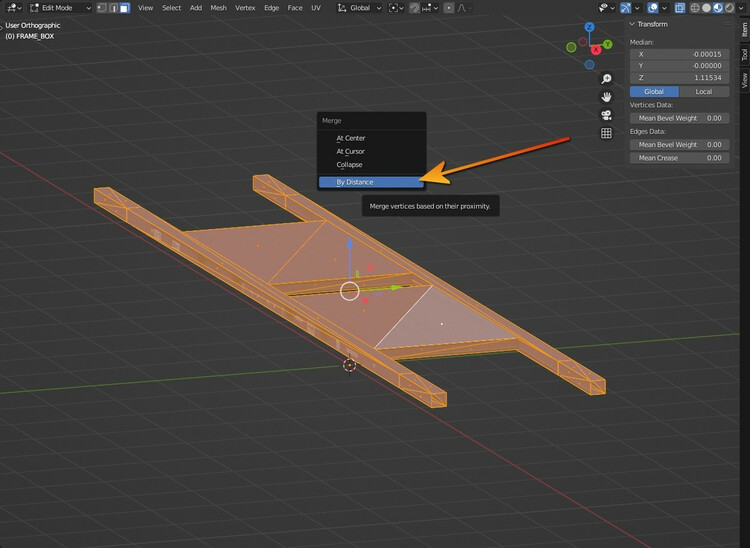Adjust the vertices Mean Bevel Weight slider
The height and width of the screenshot is (548, 750).
click(x=679, y=118)
